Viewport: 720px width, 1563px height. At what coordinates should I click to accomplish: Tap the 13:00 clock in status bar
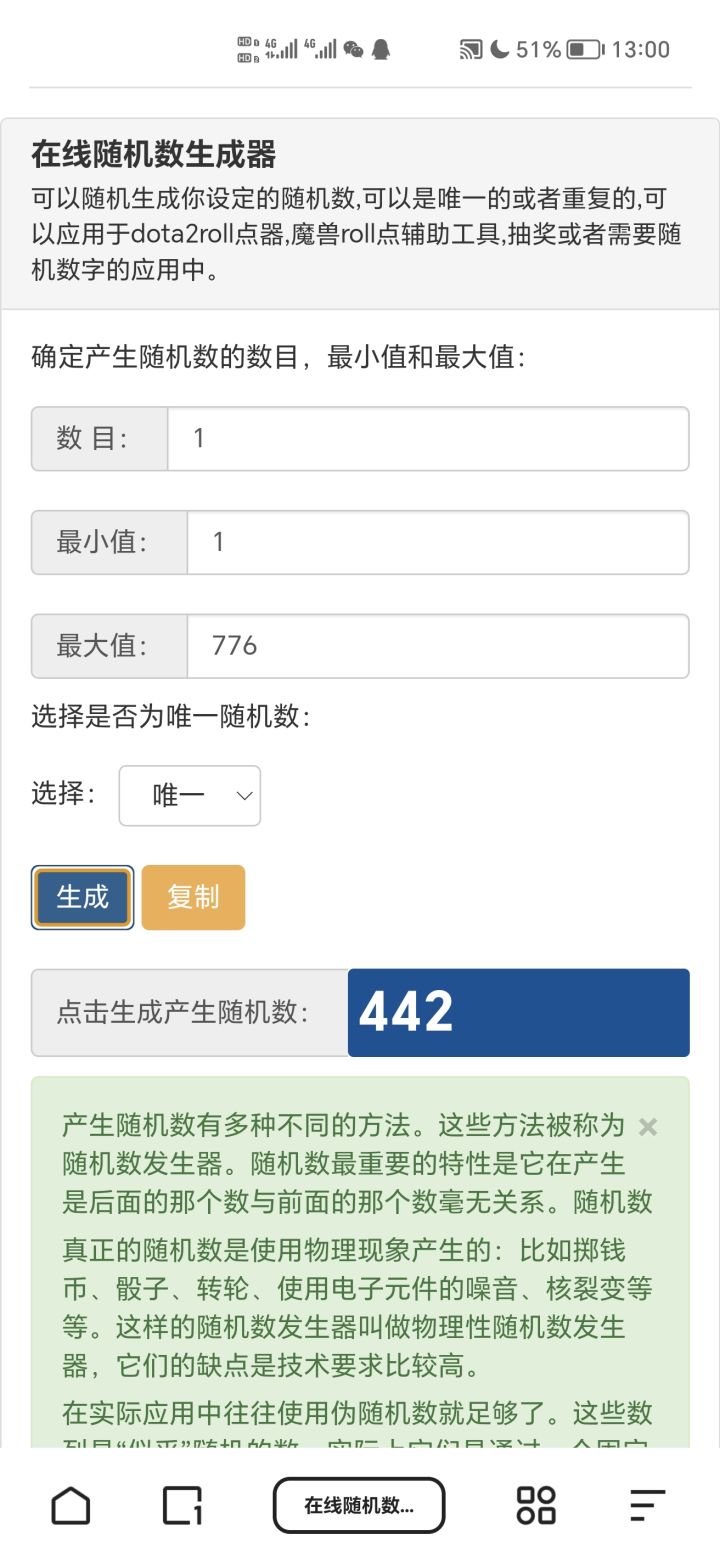pos(640,49)
